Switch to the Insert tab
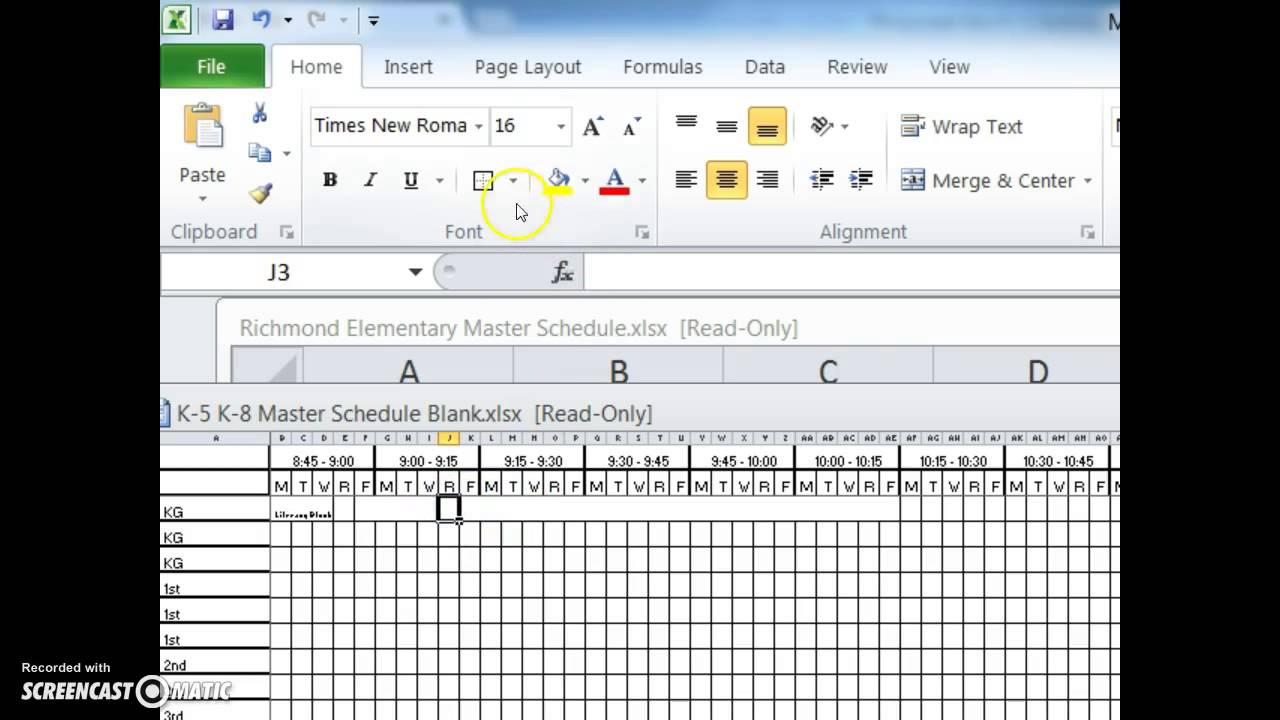 408,67
